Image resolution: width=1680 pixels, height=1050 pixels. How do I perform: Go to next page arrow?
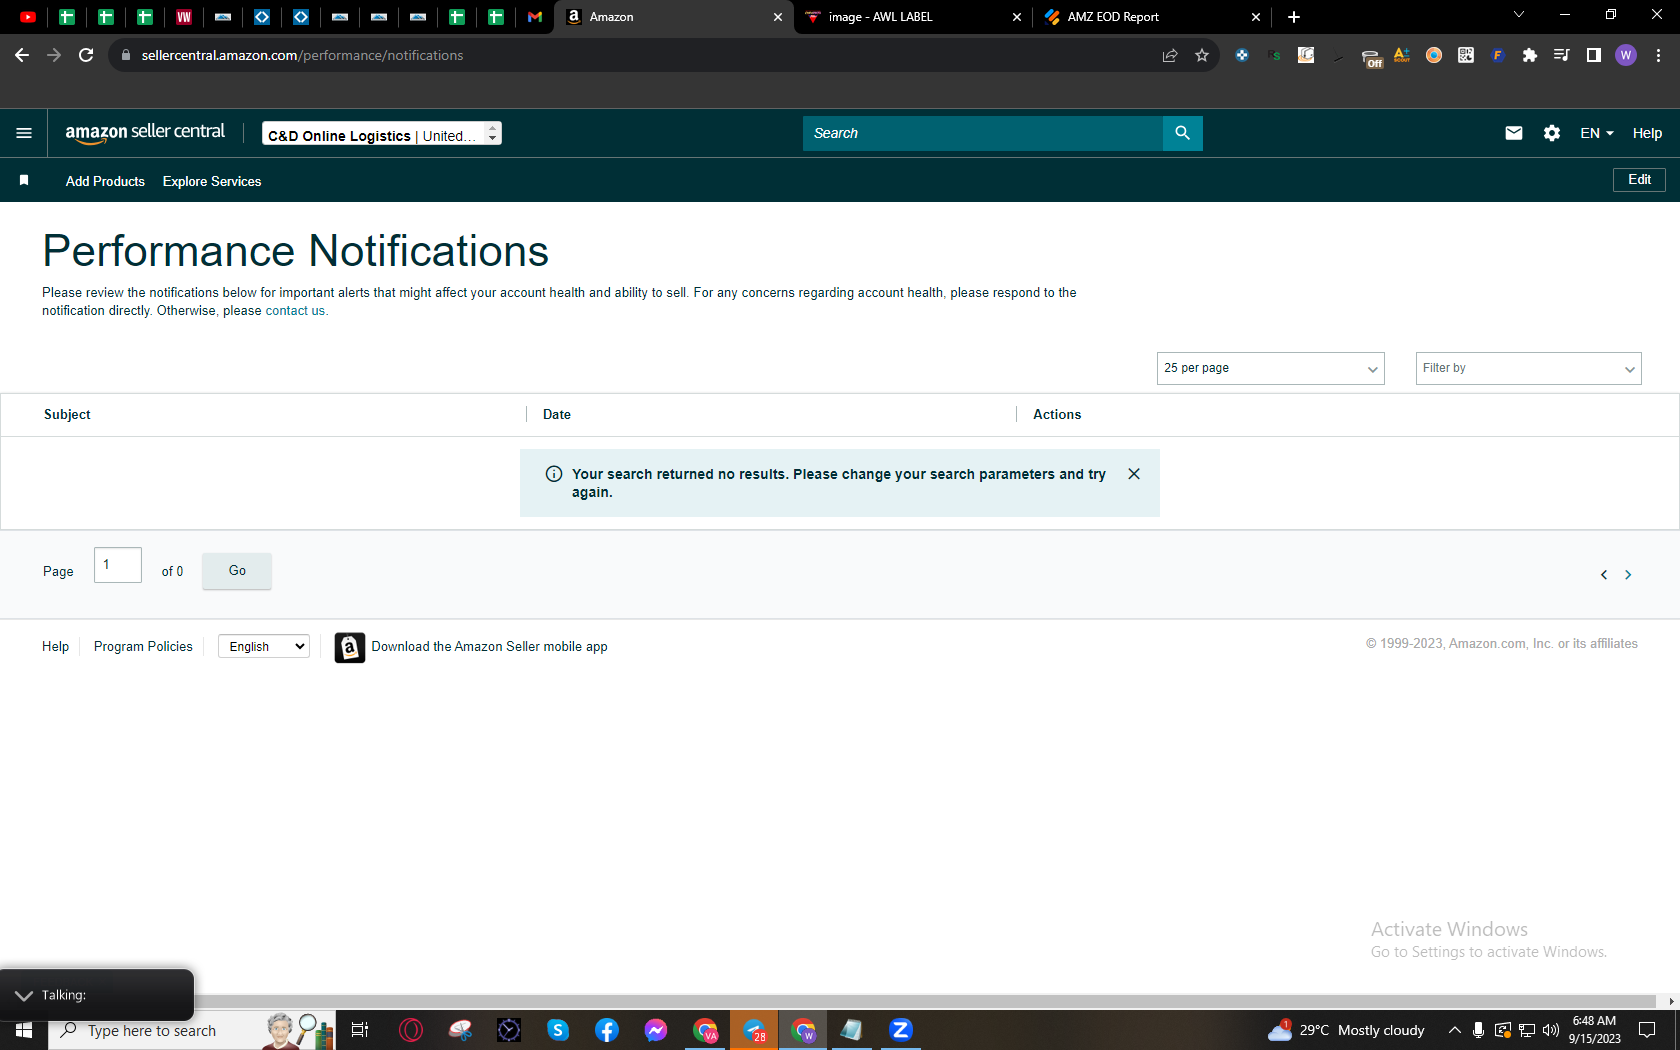pyautogui.click(x=1628, y=575)
